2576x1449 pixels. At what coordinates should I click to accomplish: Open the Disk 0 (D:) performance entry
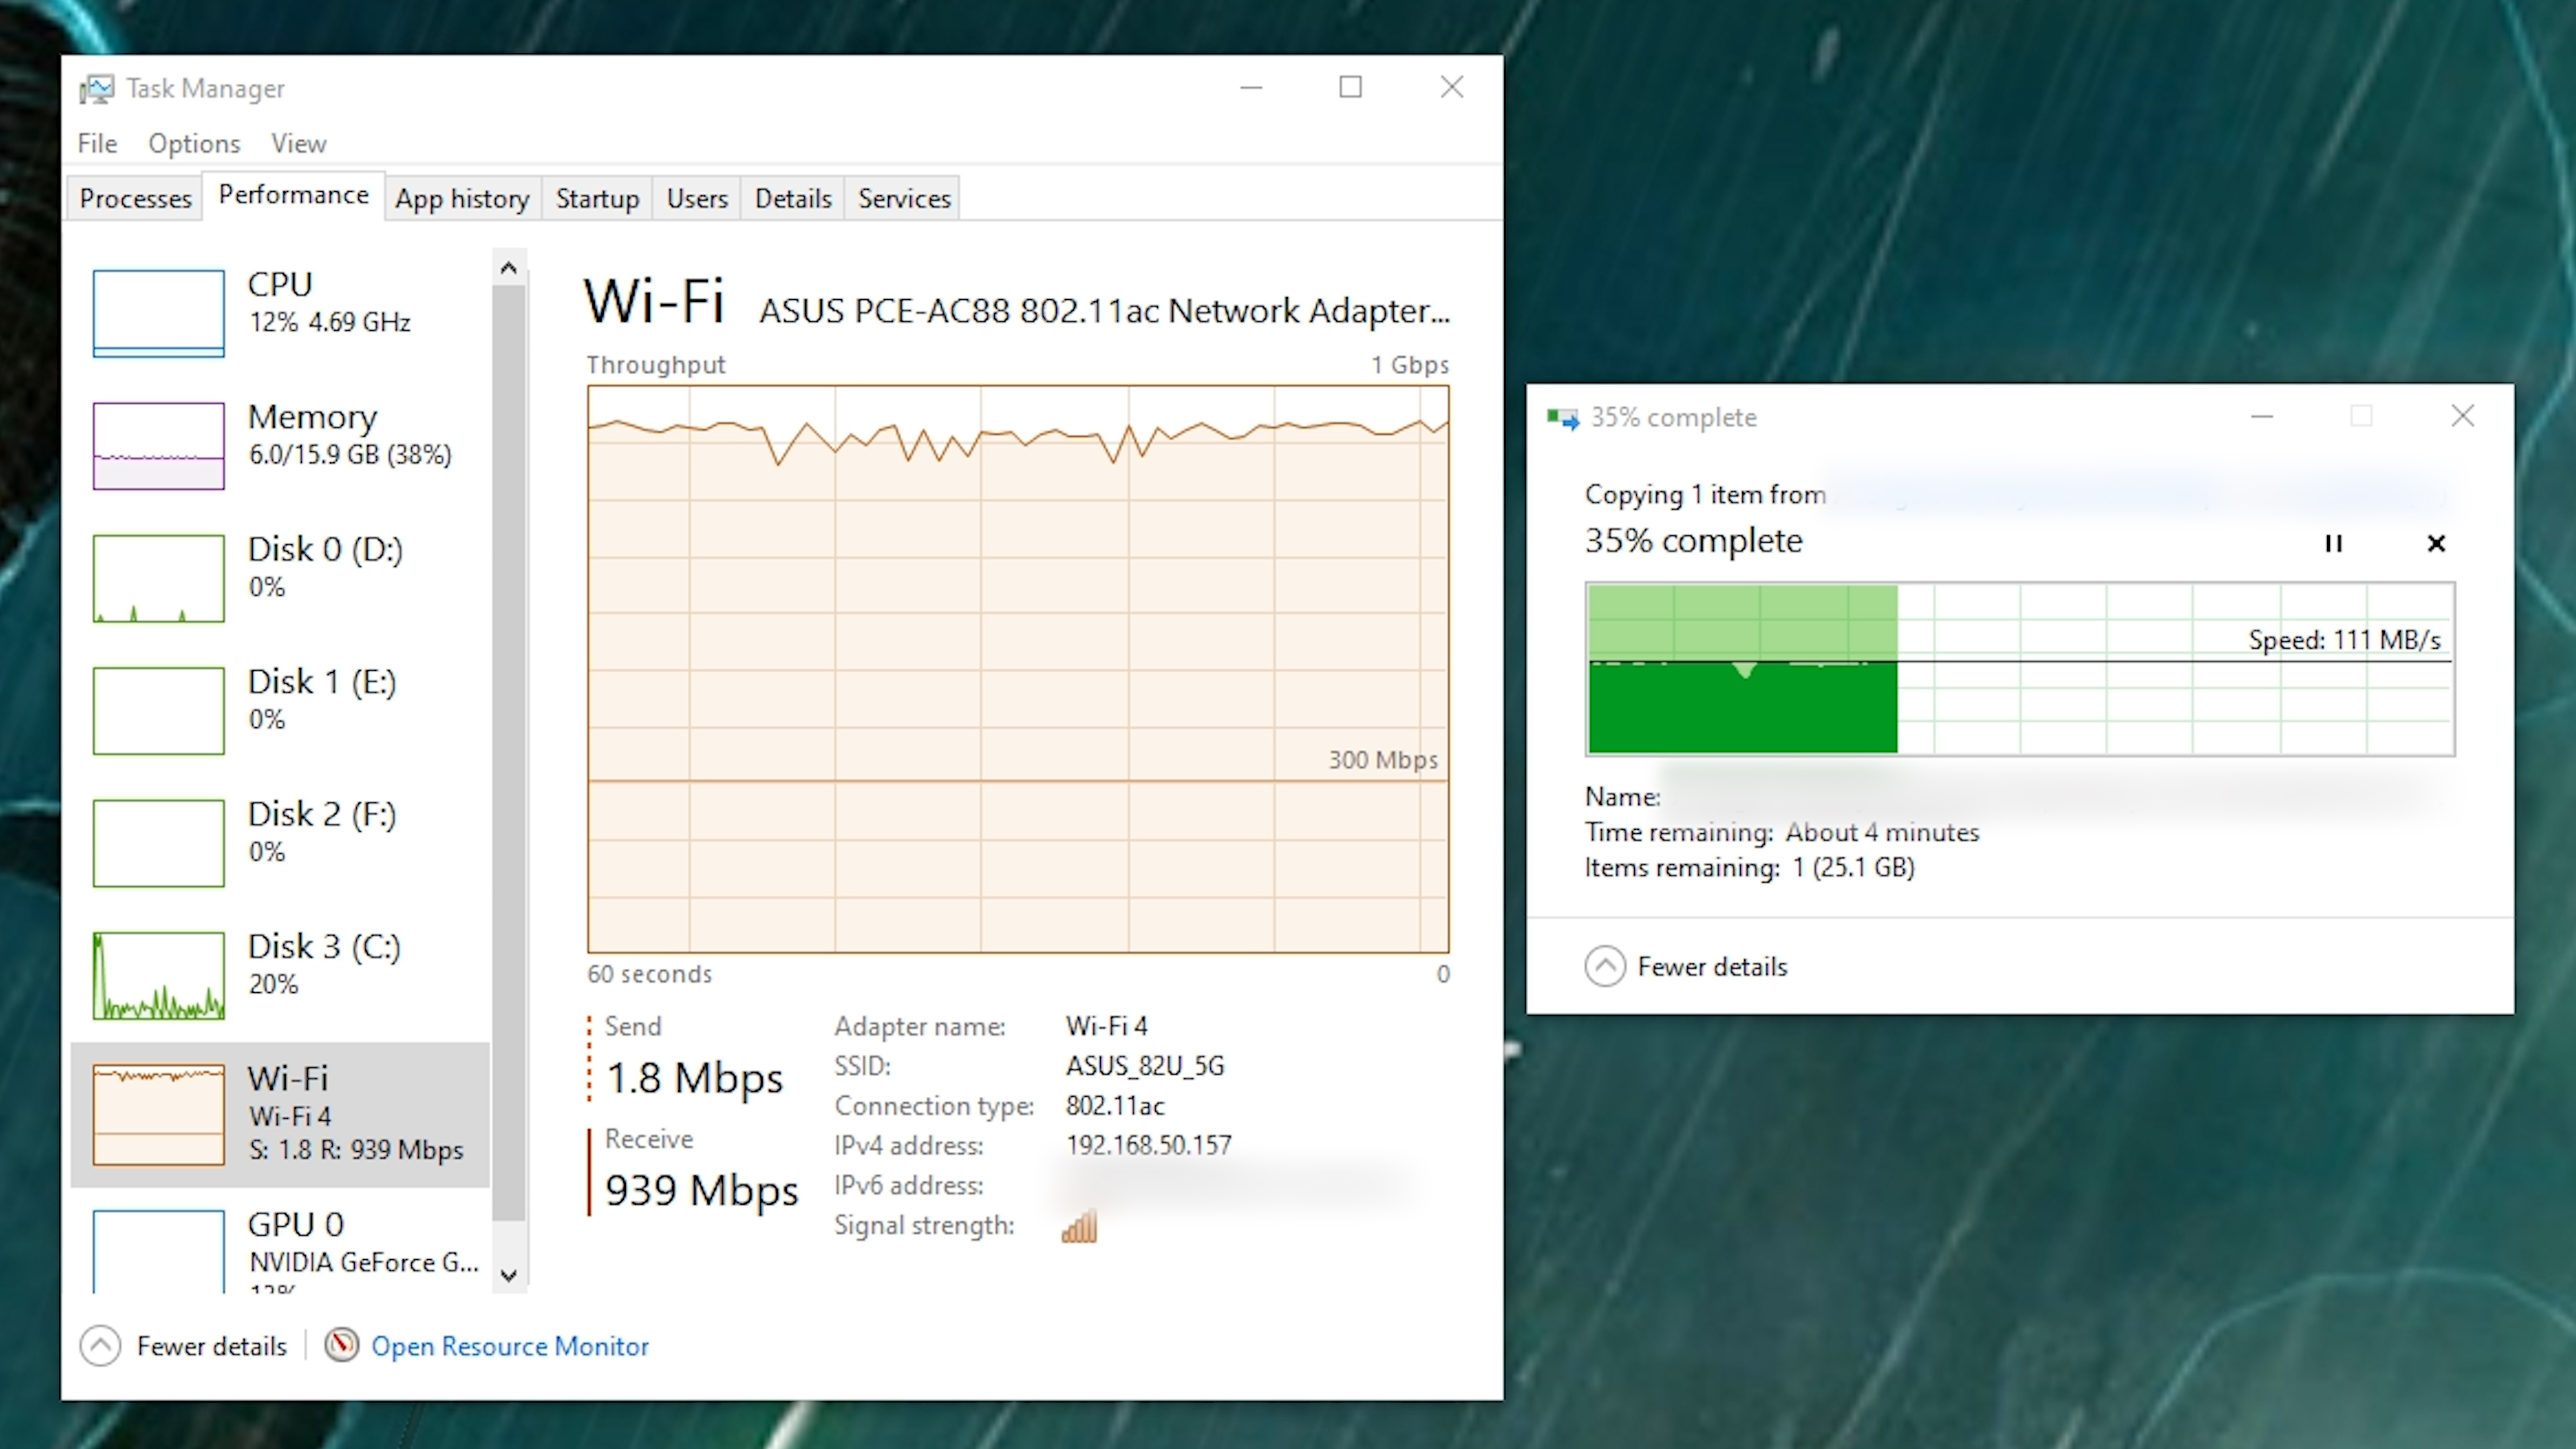(280, 578)
